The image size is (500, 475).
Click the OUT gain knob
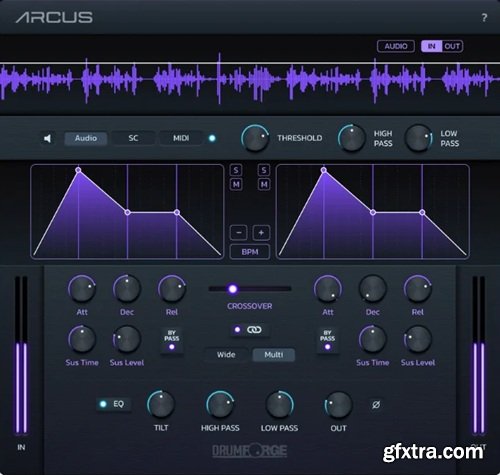click(x=338, y=405)
